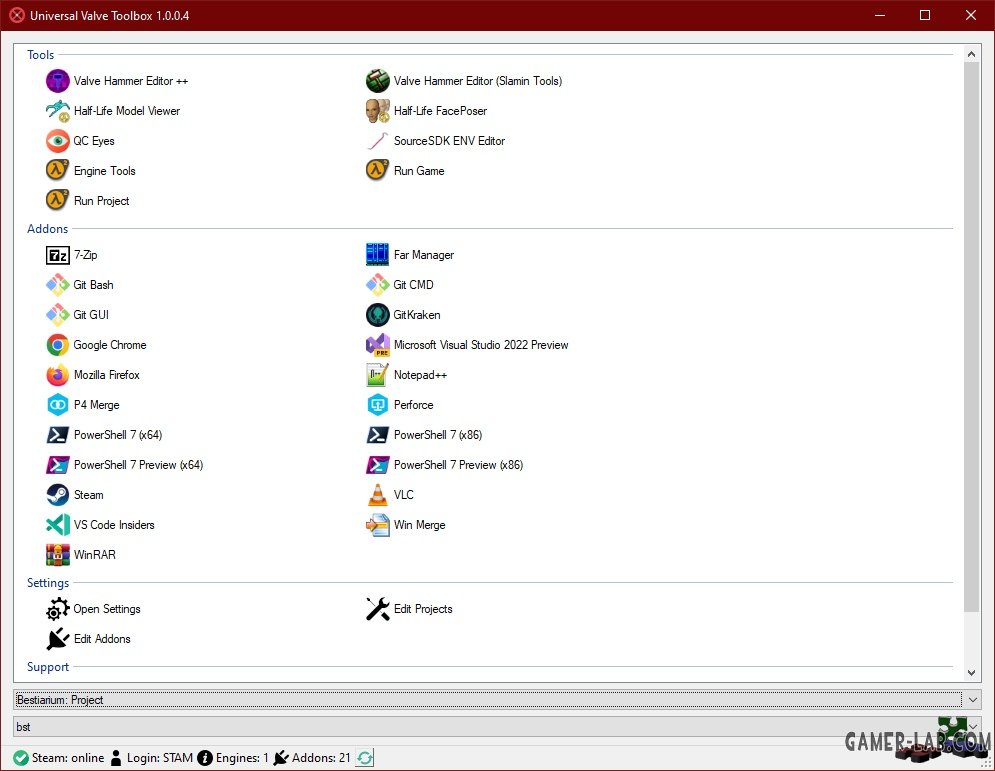Click the Open Settings gear icon

coord(57,609)
